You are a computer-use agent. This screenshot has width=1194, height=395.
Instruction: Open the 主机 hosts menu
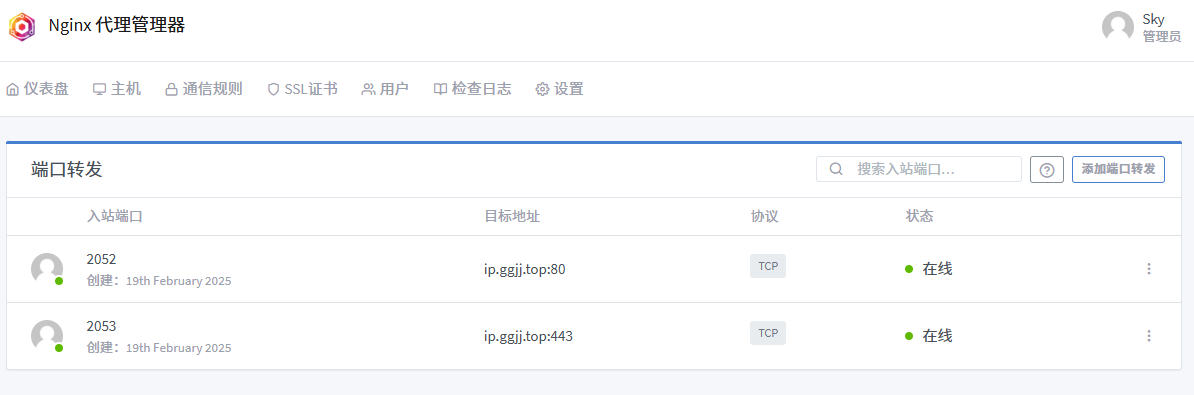[x=117, y=89]
